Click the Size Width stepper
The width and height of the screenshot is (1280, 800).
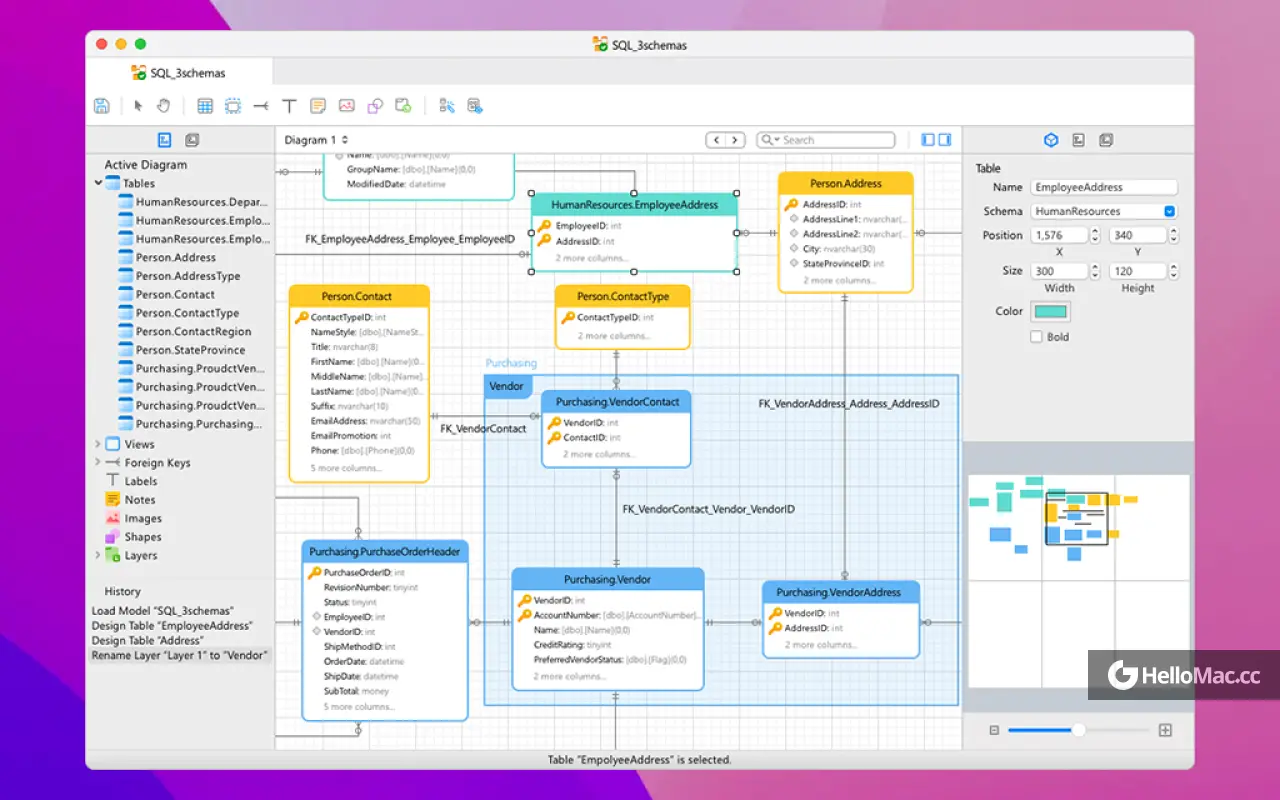point(1095,271)
